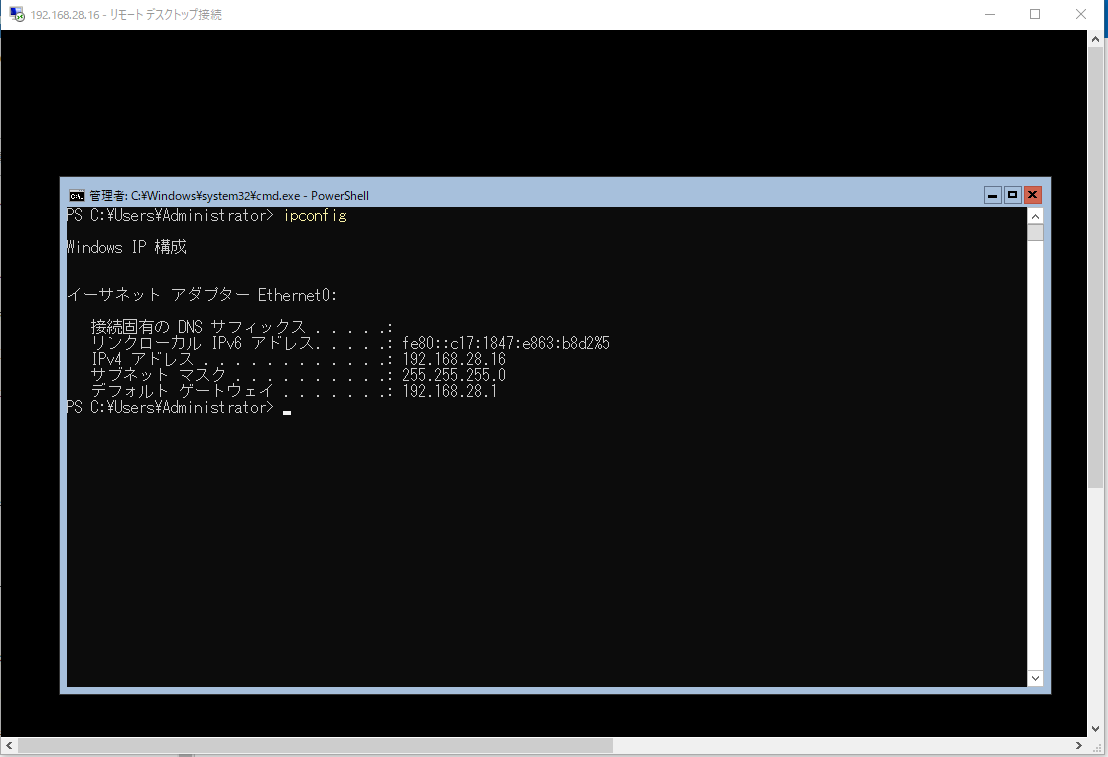
Task: Click the PowerShell window title text
Action: [x=229, y=196]
